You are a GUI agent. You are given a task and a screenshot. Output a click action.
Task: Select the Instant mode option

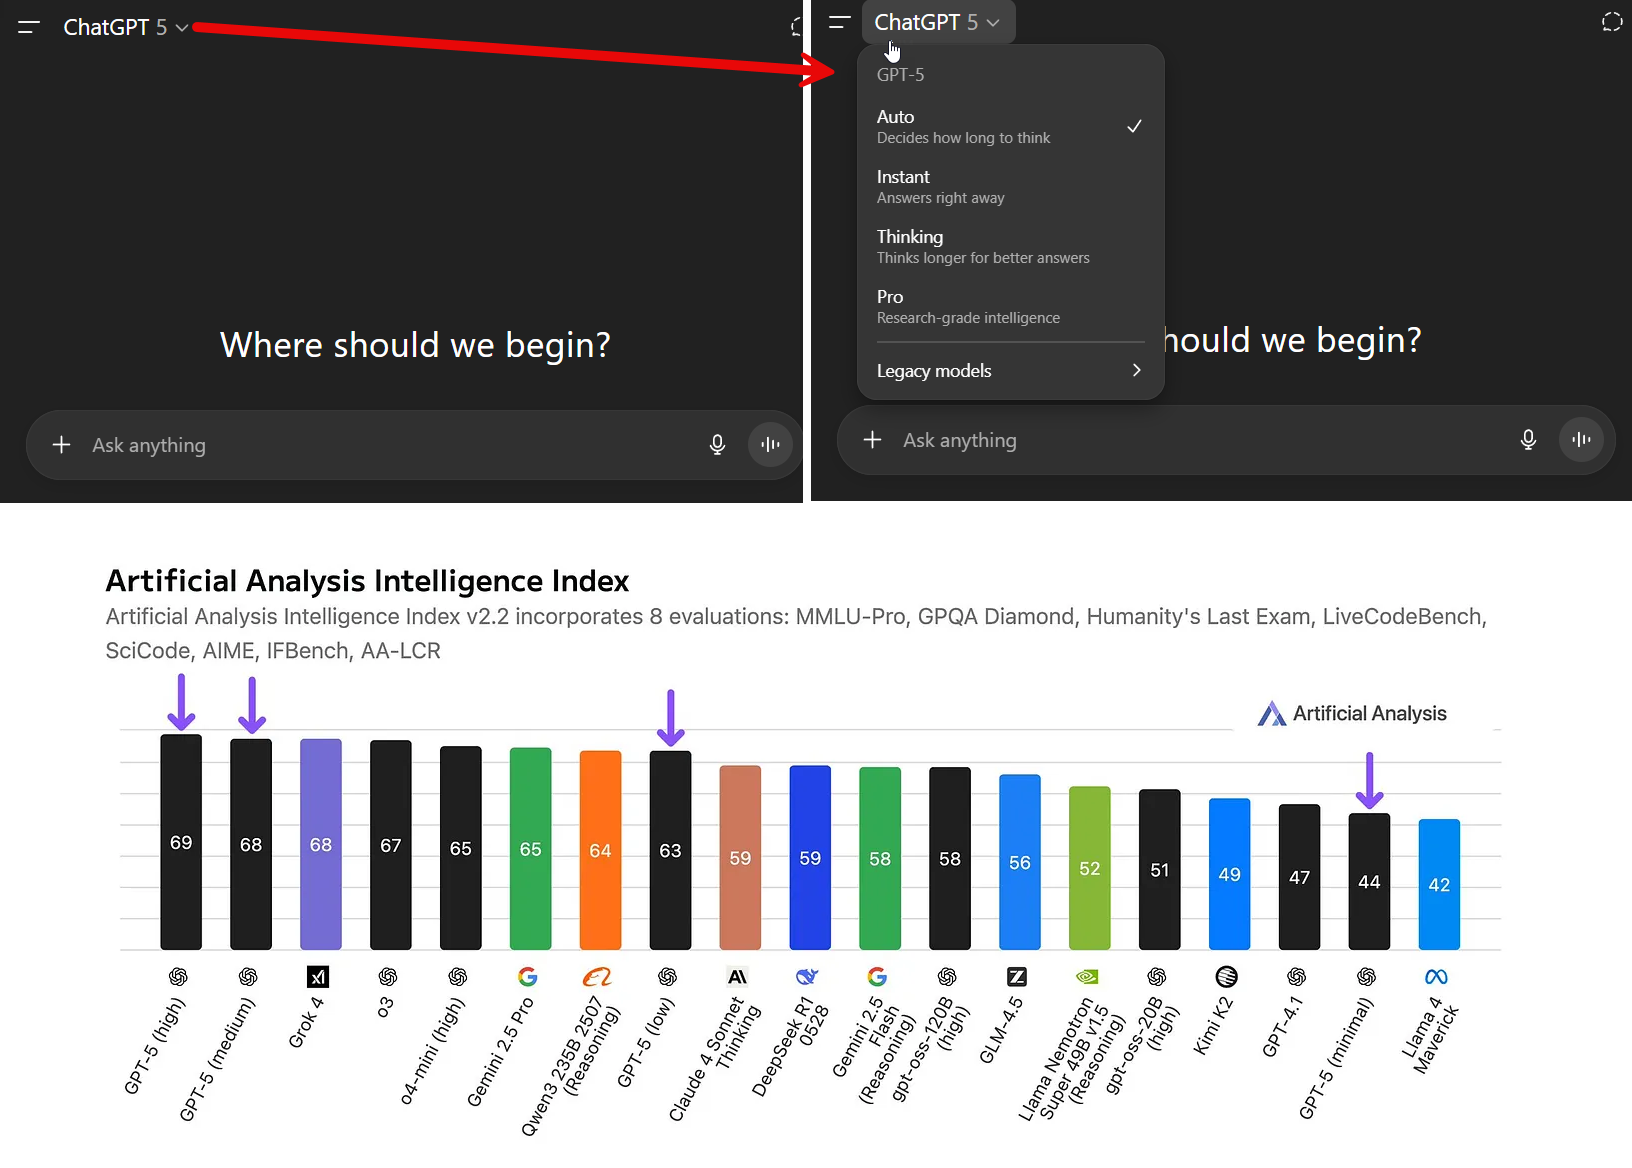(1010, 186)
